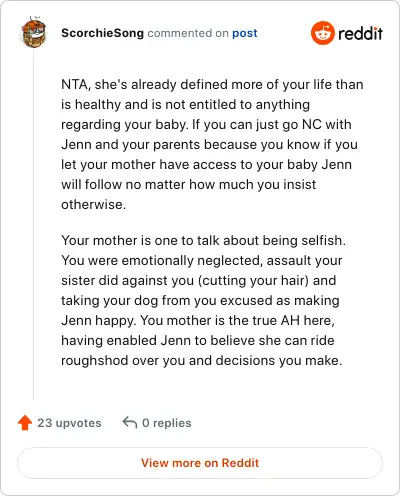Open the ScorchieSong user profile name

tap(102, 33)
